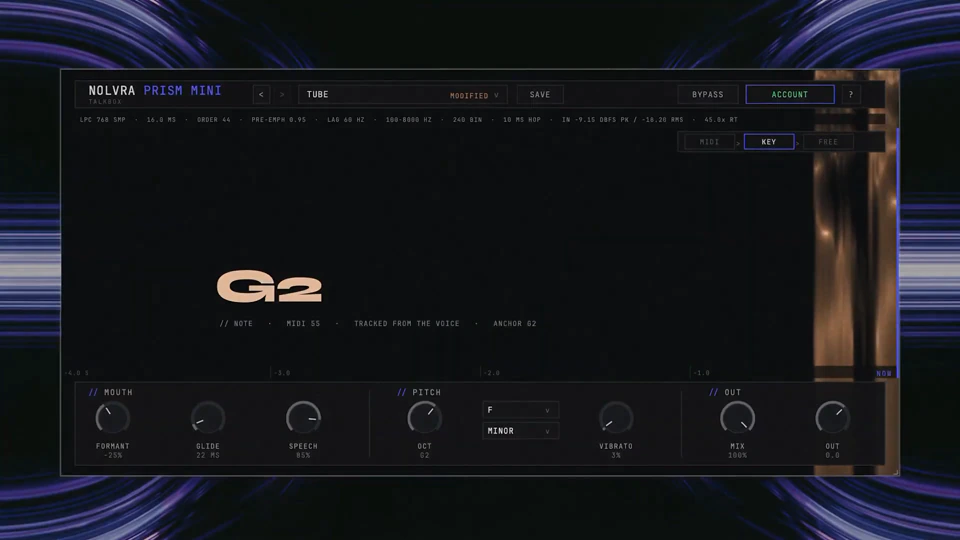Go to the previous preset arrow
960x540 pixels.
click(x=261, y=94)
